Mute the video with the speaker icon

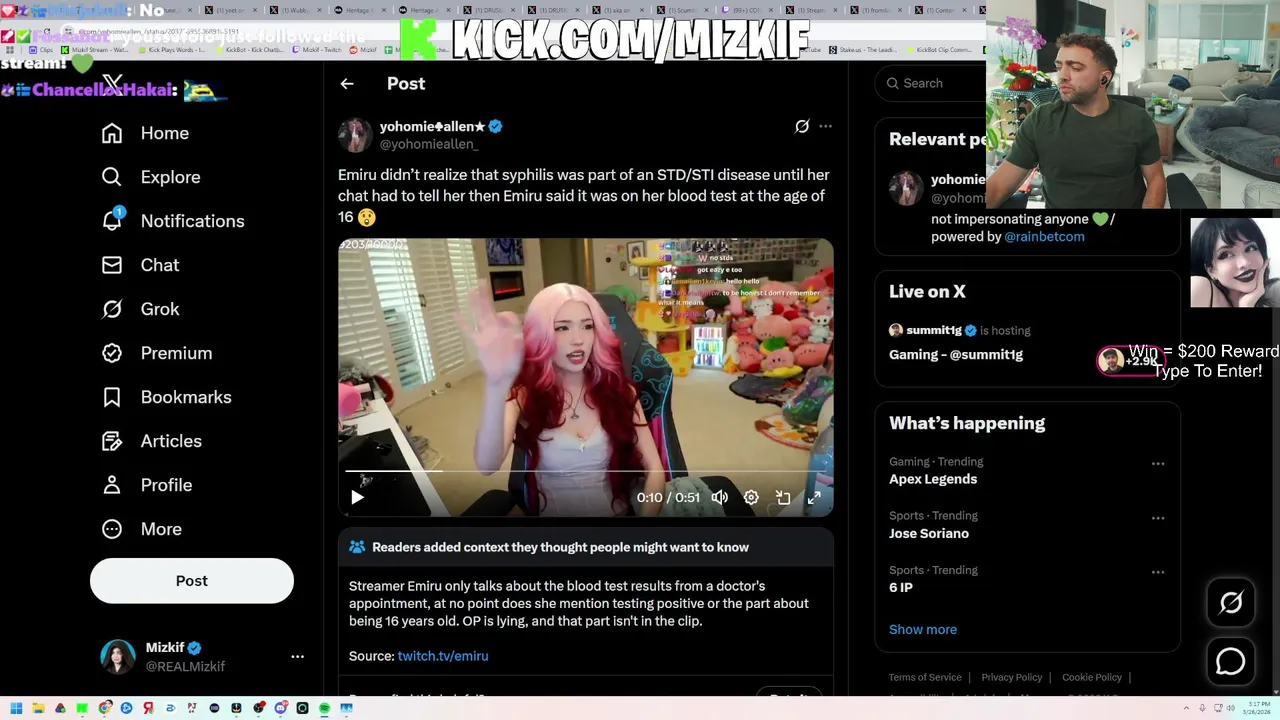coord(719,497)
